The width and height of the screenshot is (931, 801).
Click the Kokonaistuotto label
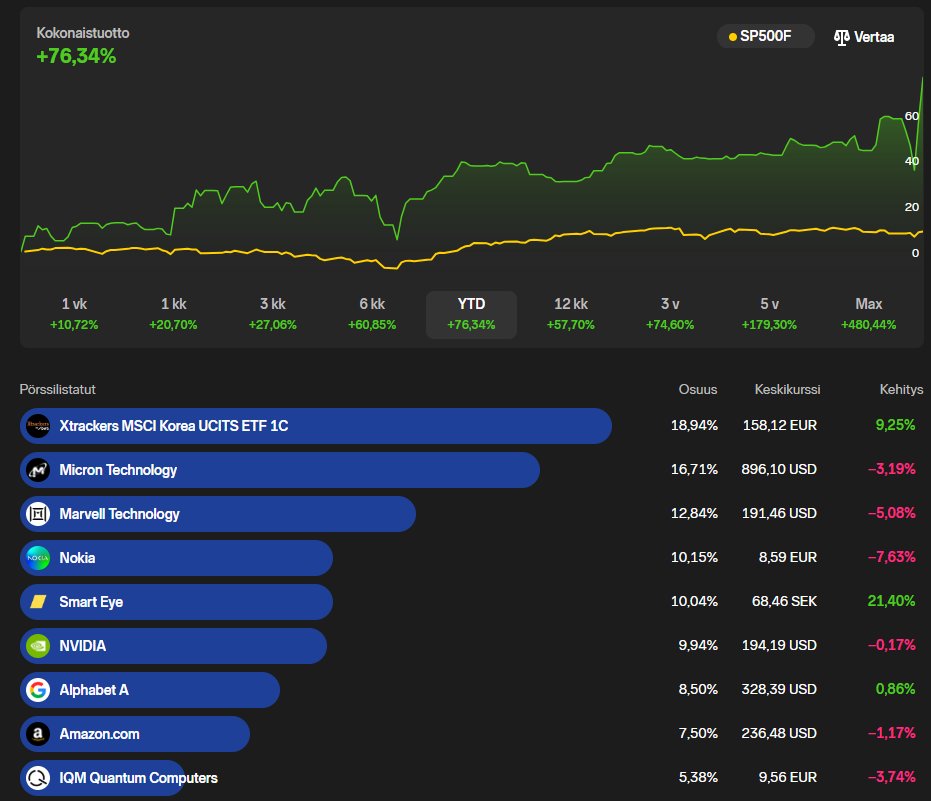point(83,33)
